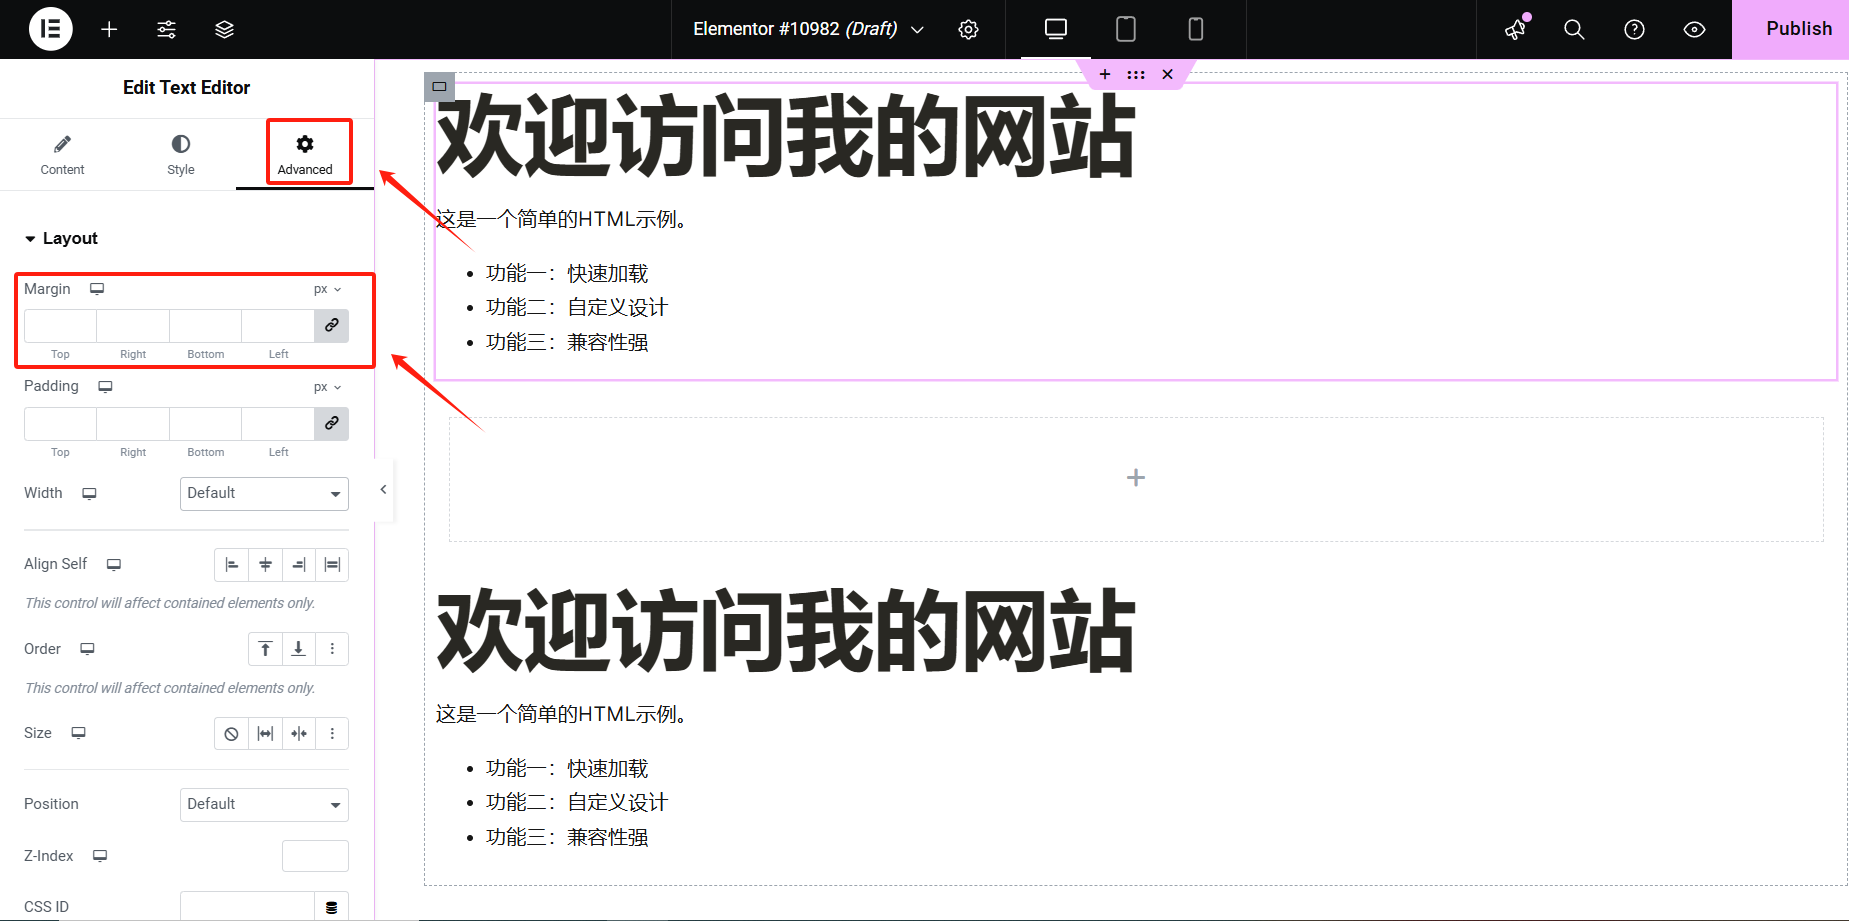This screenshot has height=921, width=1849.
Task: Click the Z-Index input field
Action: [x=315, y=856]
